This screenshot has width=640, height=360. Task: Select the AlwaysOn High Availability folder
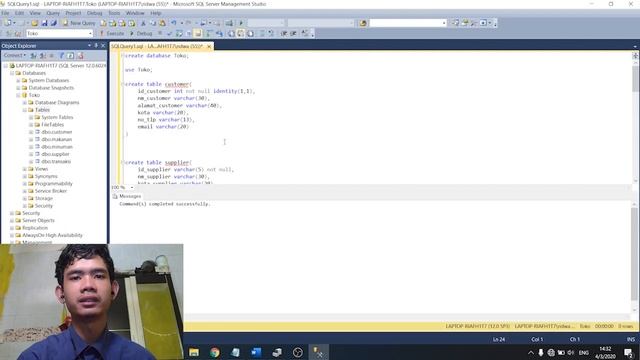[52, 235]
